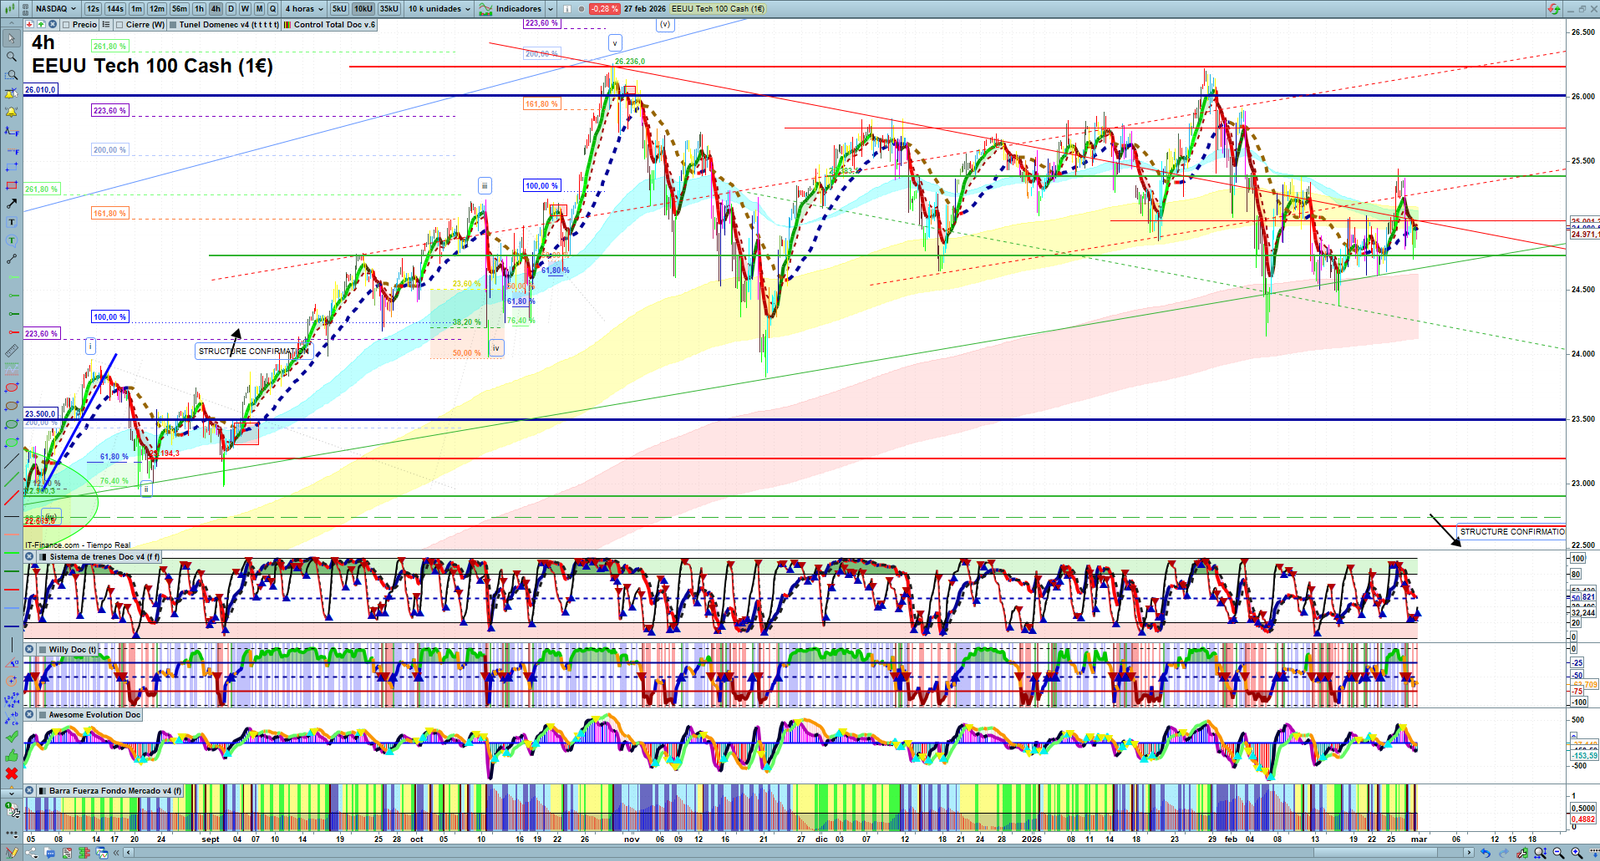Toggle Control Total Doc v.6 indicator

coord(287,25)
